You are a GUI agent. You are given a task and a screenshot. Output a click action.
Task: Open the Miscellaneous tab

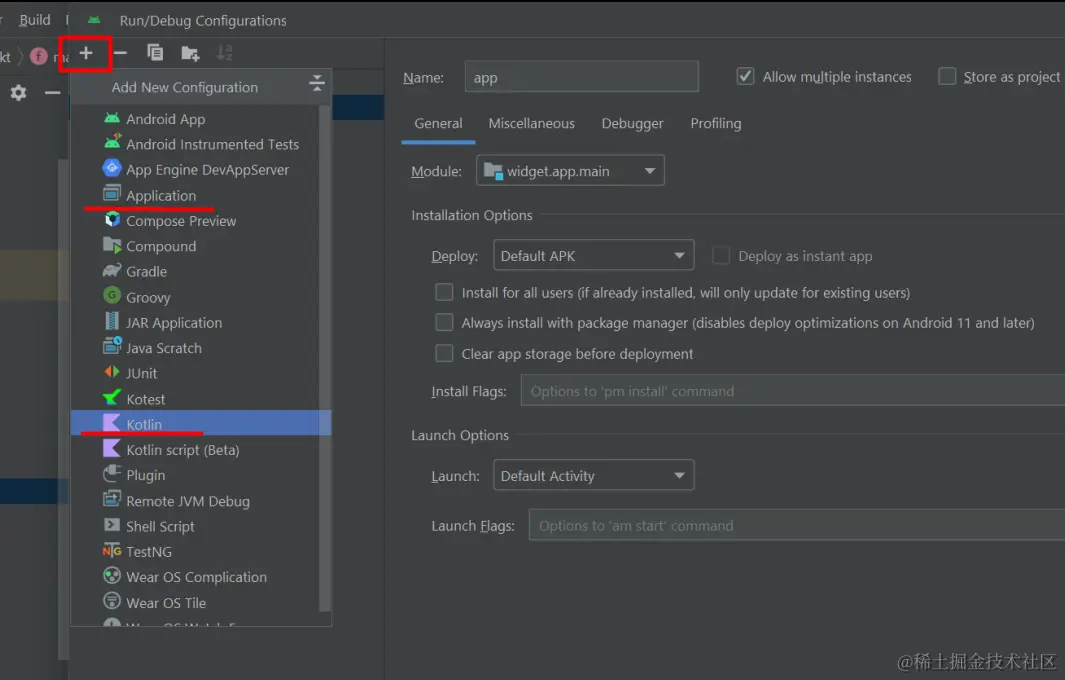pyautogui.click(x=531, y=123)
